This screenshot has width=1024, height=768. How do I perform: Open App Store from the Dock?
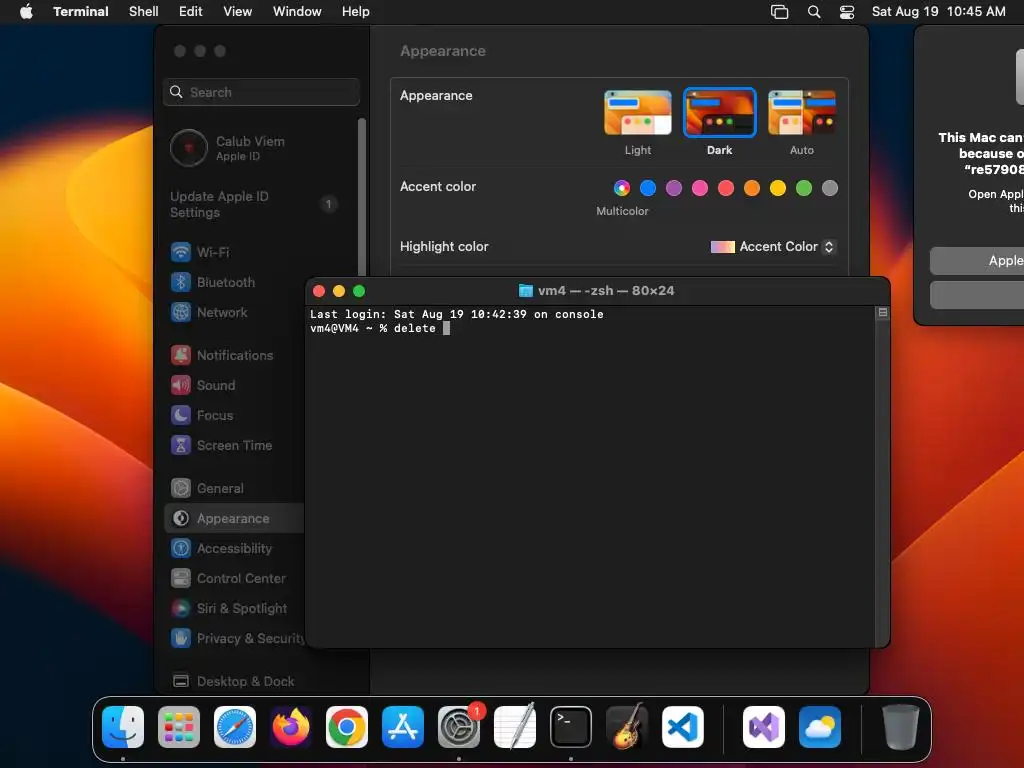coord(403,727)
